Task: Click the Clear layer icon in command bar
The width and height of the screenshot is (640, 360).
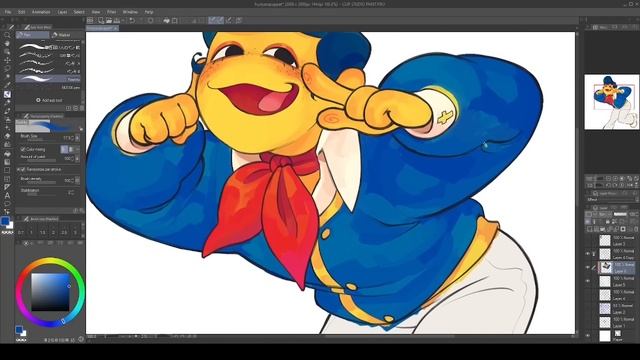Action: [151, 20]
